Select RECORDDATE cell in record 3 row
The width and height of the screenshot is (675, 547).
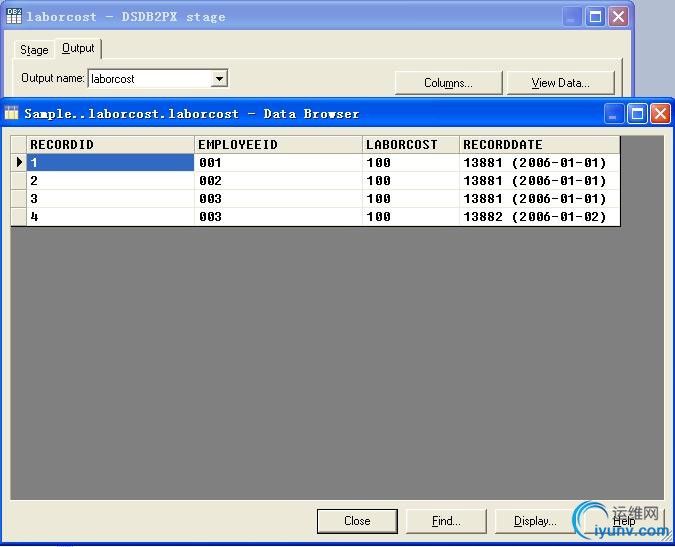(x=540, y=198)
